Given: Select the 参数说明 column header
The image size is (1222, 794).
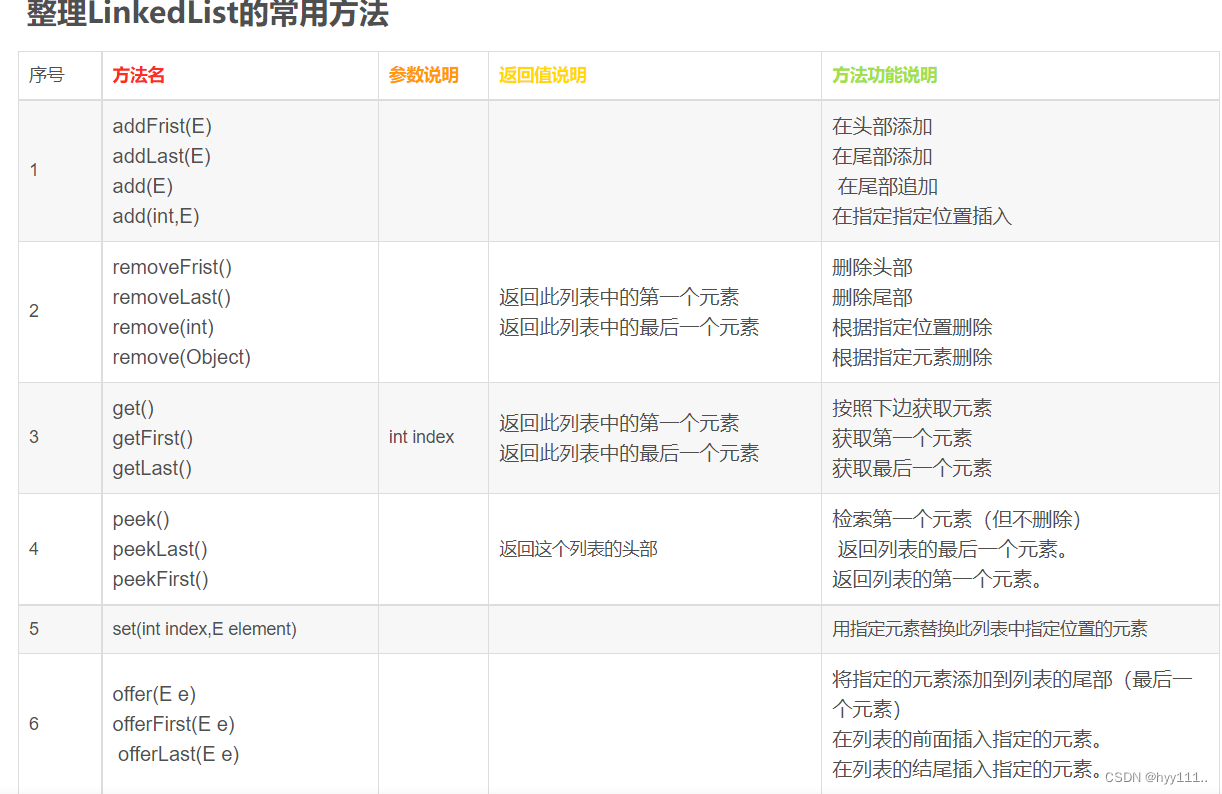Looking at the screenshot, I should pyautogui.click(x=422, y=75).
